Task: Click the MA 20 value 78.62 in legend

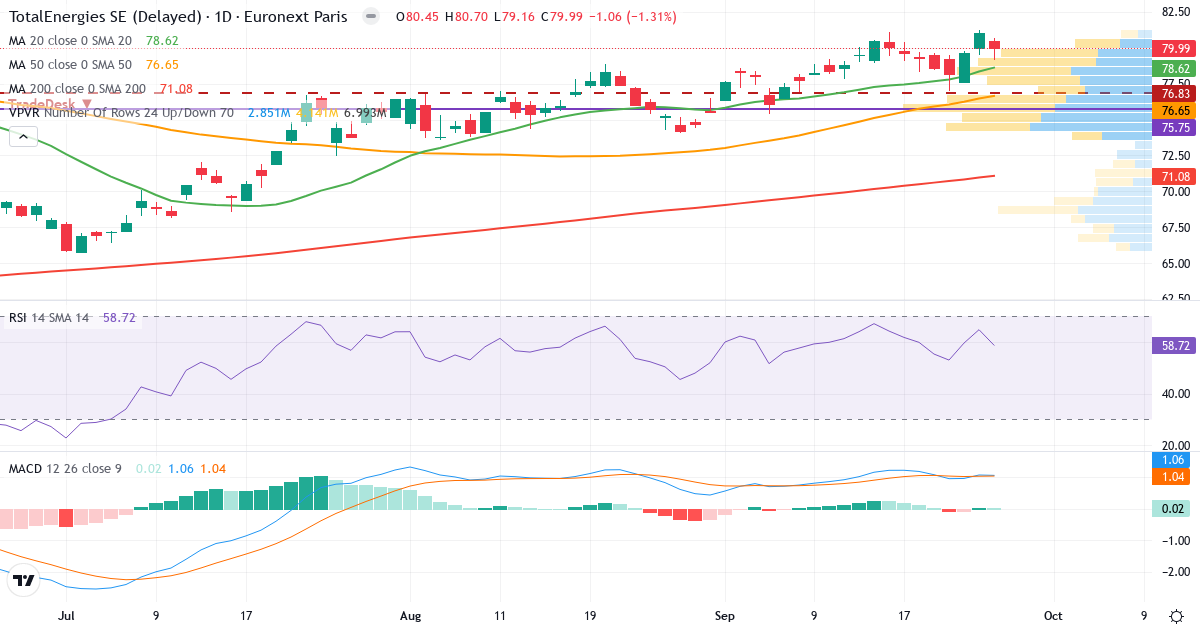Action: click(x=162, y=40)
